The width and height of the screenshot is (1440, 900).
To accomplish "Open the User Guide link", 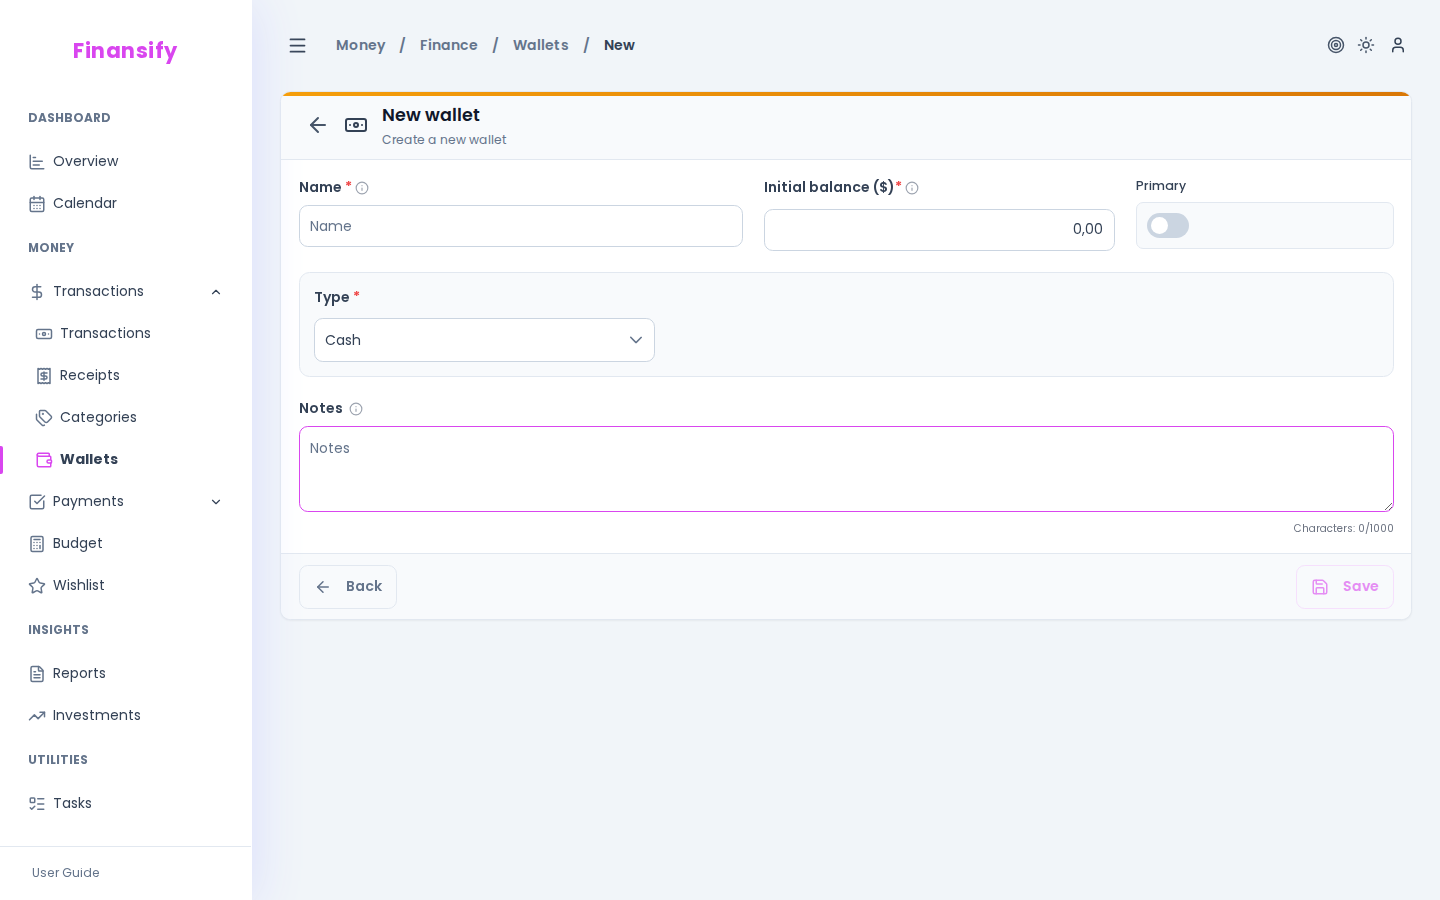I will click(x=65, y=873).
